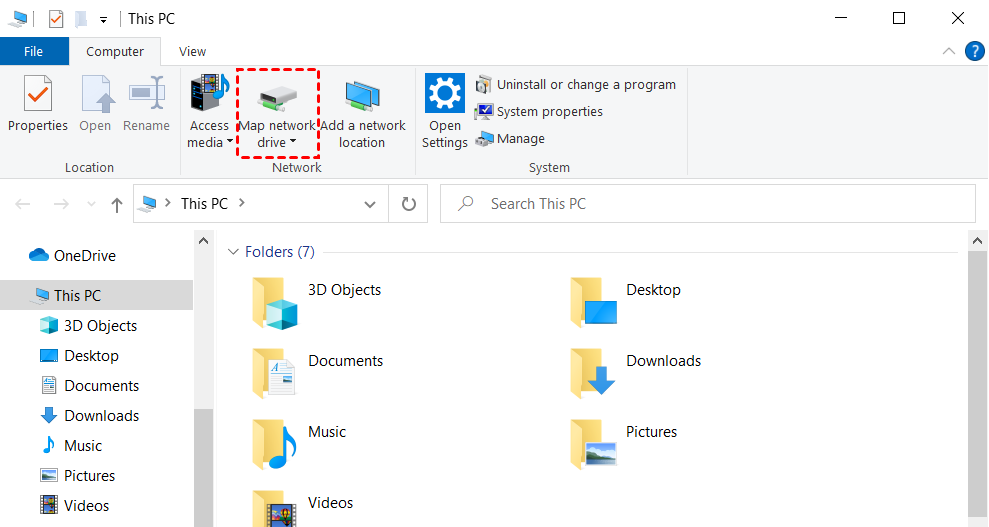Select the Desktop folder icon
The image size is (989, 527).
pos(593,303)
